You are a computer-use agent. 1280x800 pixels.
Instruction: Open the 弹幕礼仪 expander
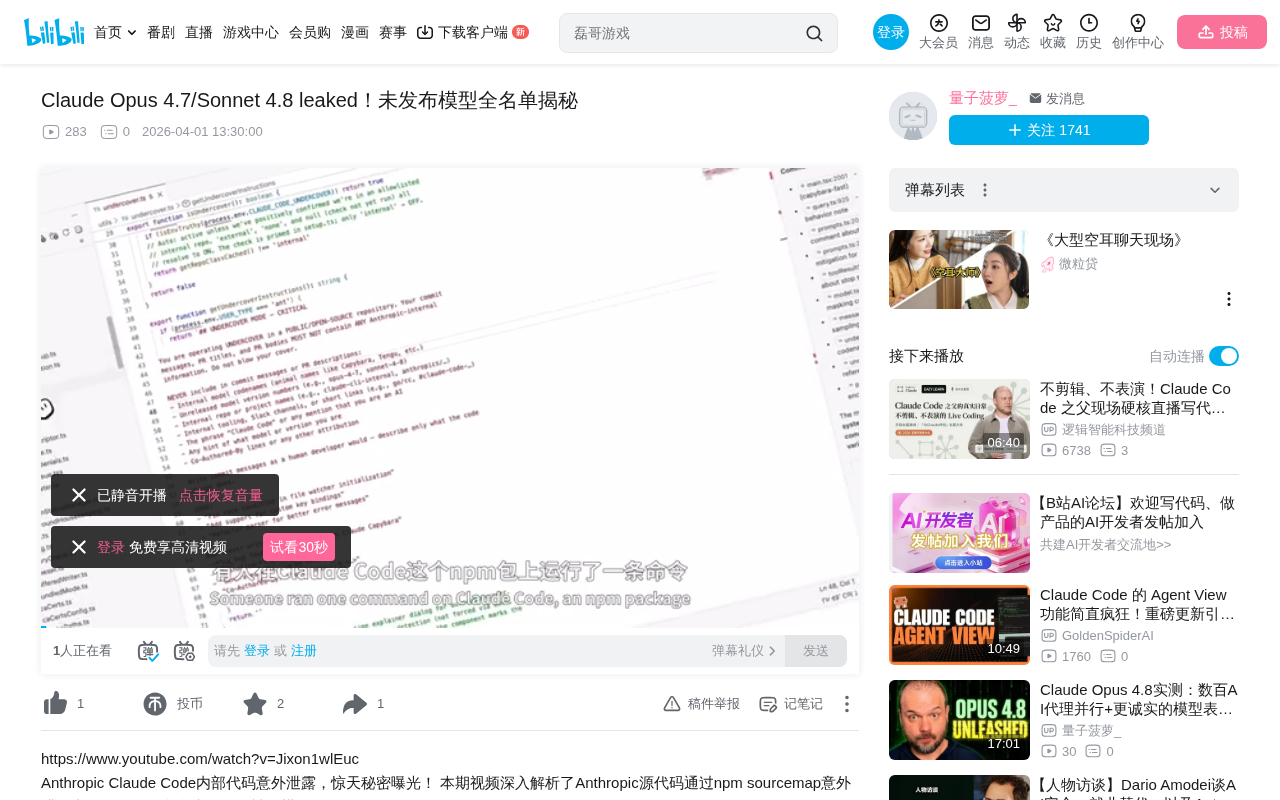(744, 651)
